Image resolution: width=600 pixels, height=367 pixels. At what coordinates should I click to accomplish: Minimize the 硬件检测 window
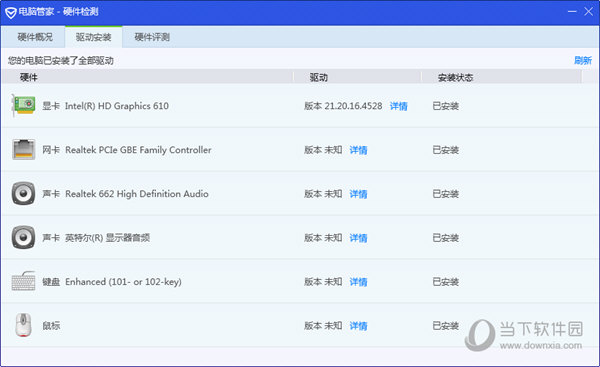point(572,12)
